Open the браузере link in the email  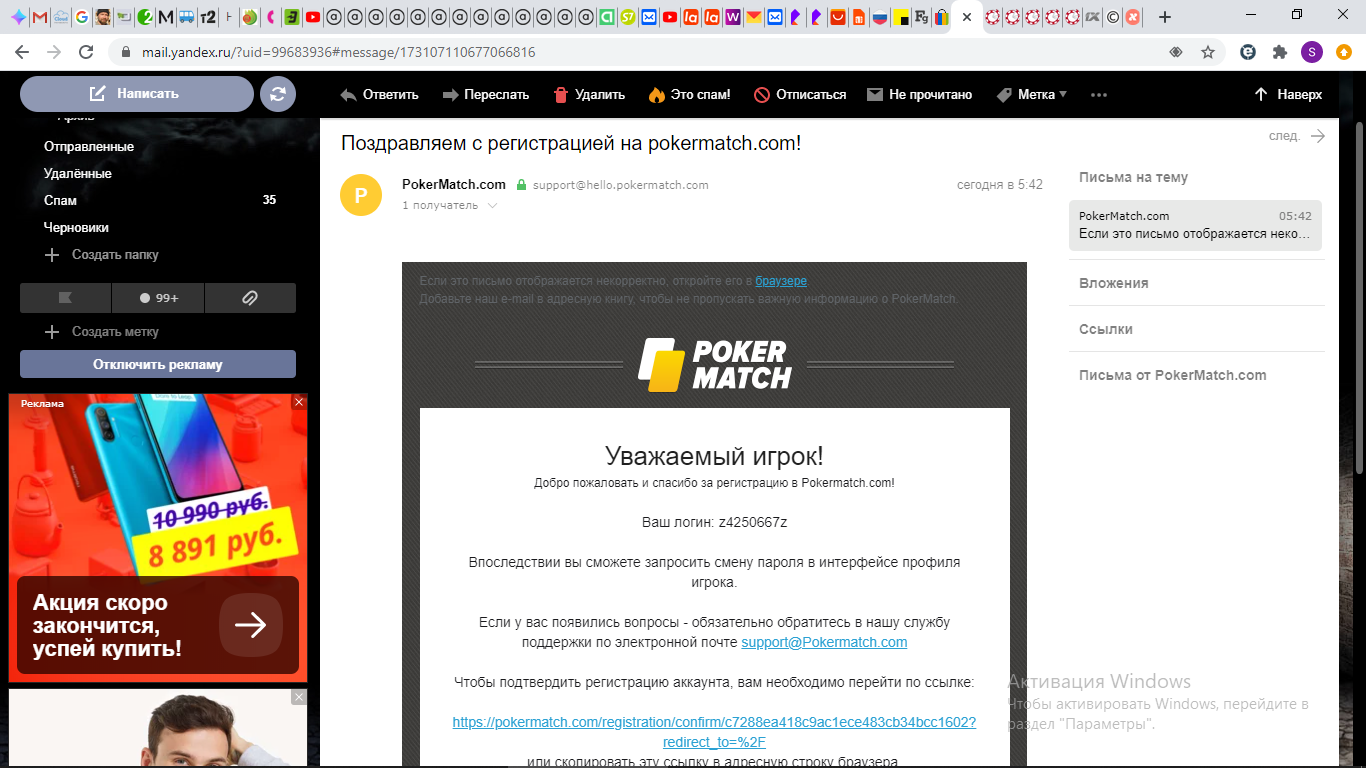coord(781,281)
